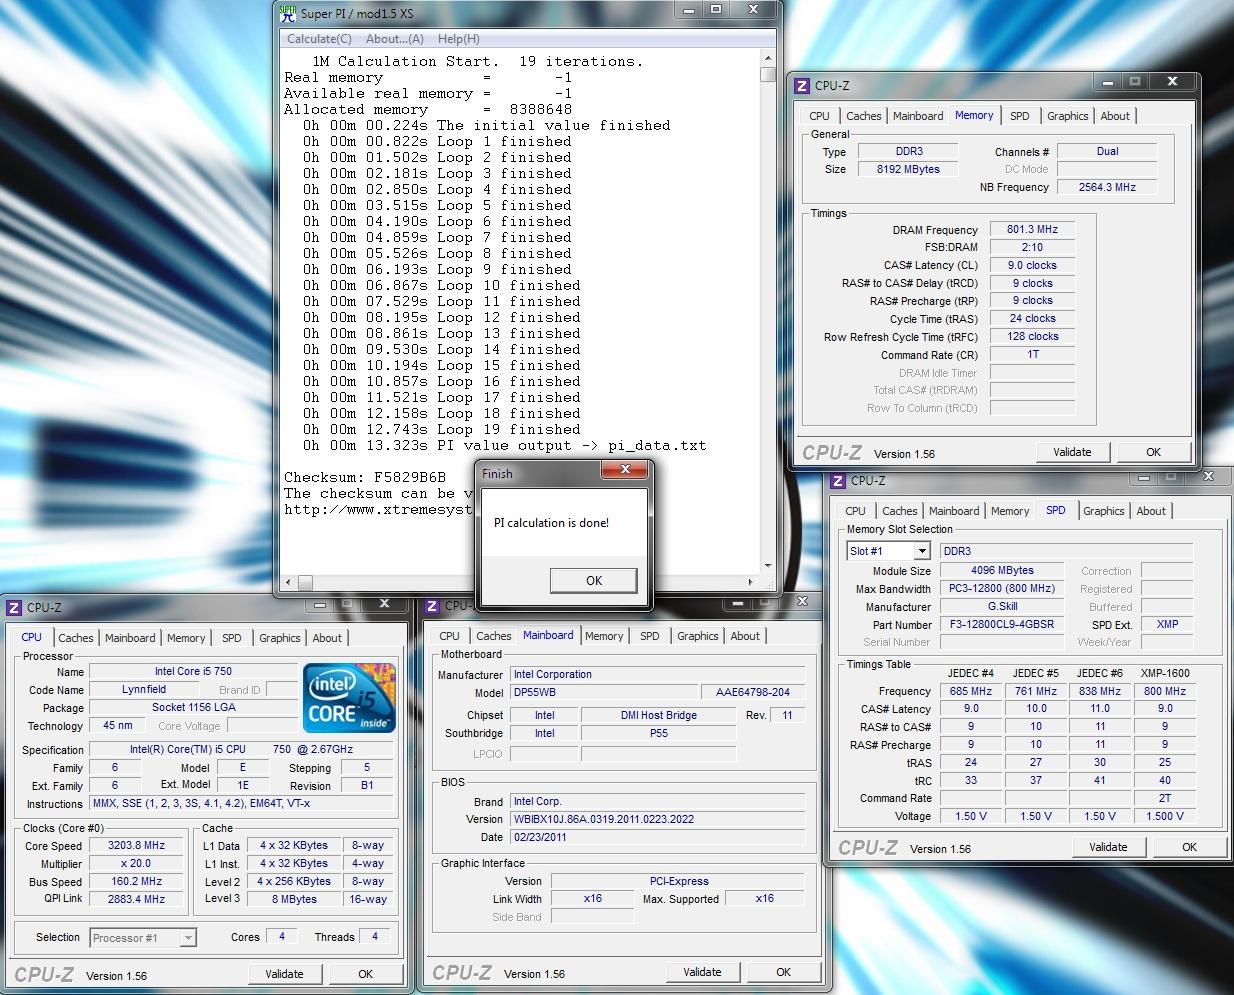Switch to Mainboard tab in Memory window
This screenshot has height=995, width=1234.
pos(918,116)
